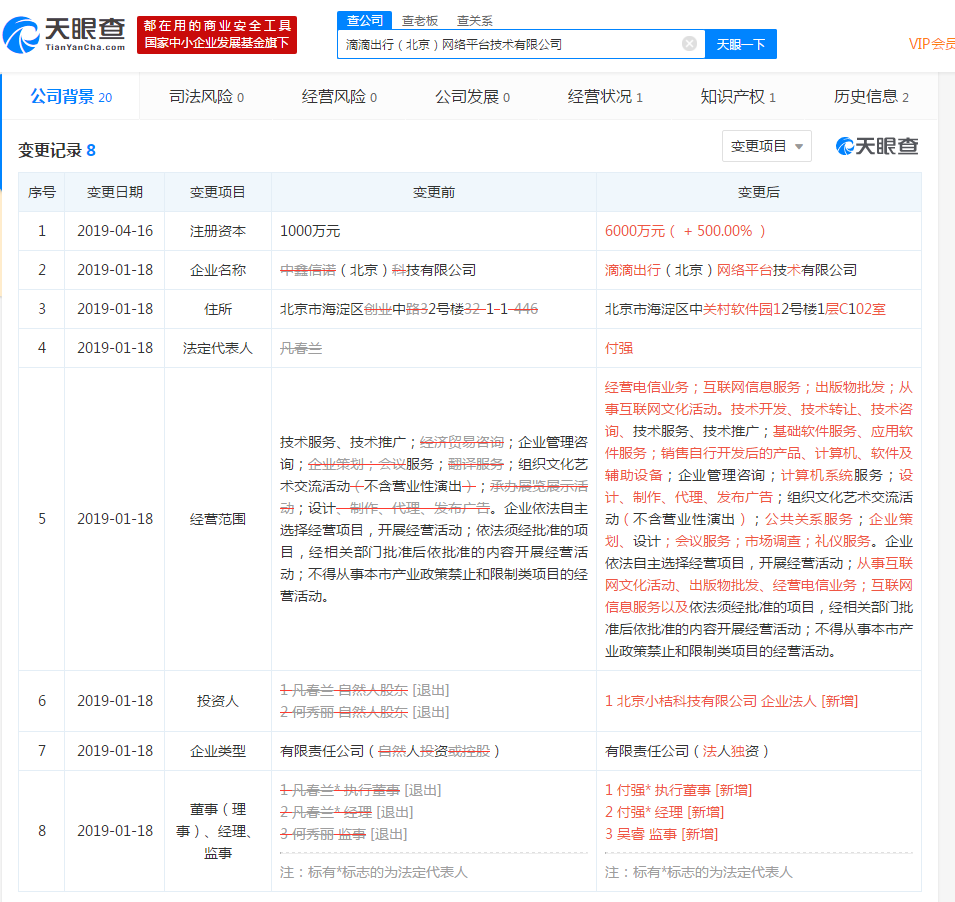Image resolution: width=955 pixels, height=902 pixels.
Task: Show the 历史信息 section tab
Action: click(x=871, y=97)
